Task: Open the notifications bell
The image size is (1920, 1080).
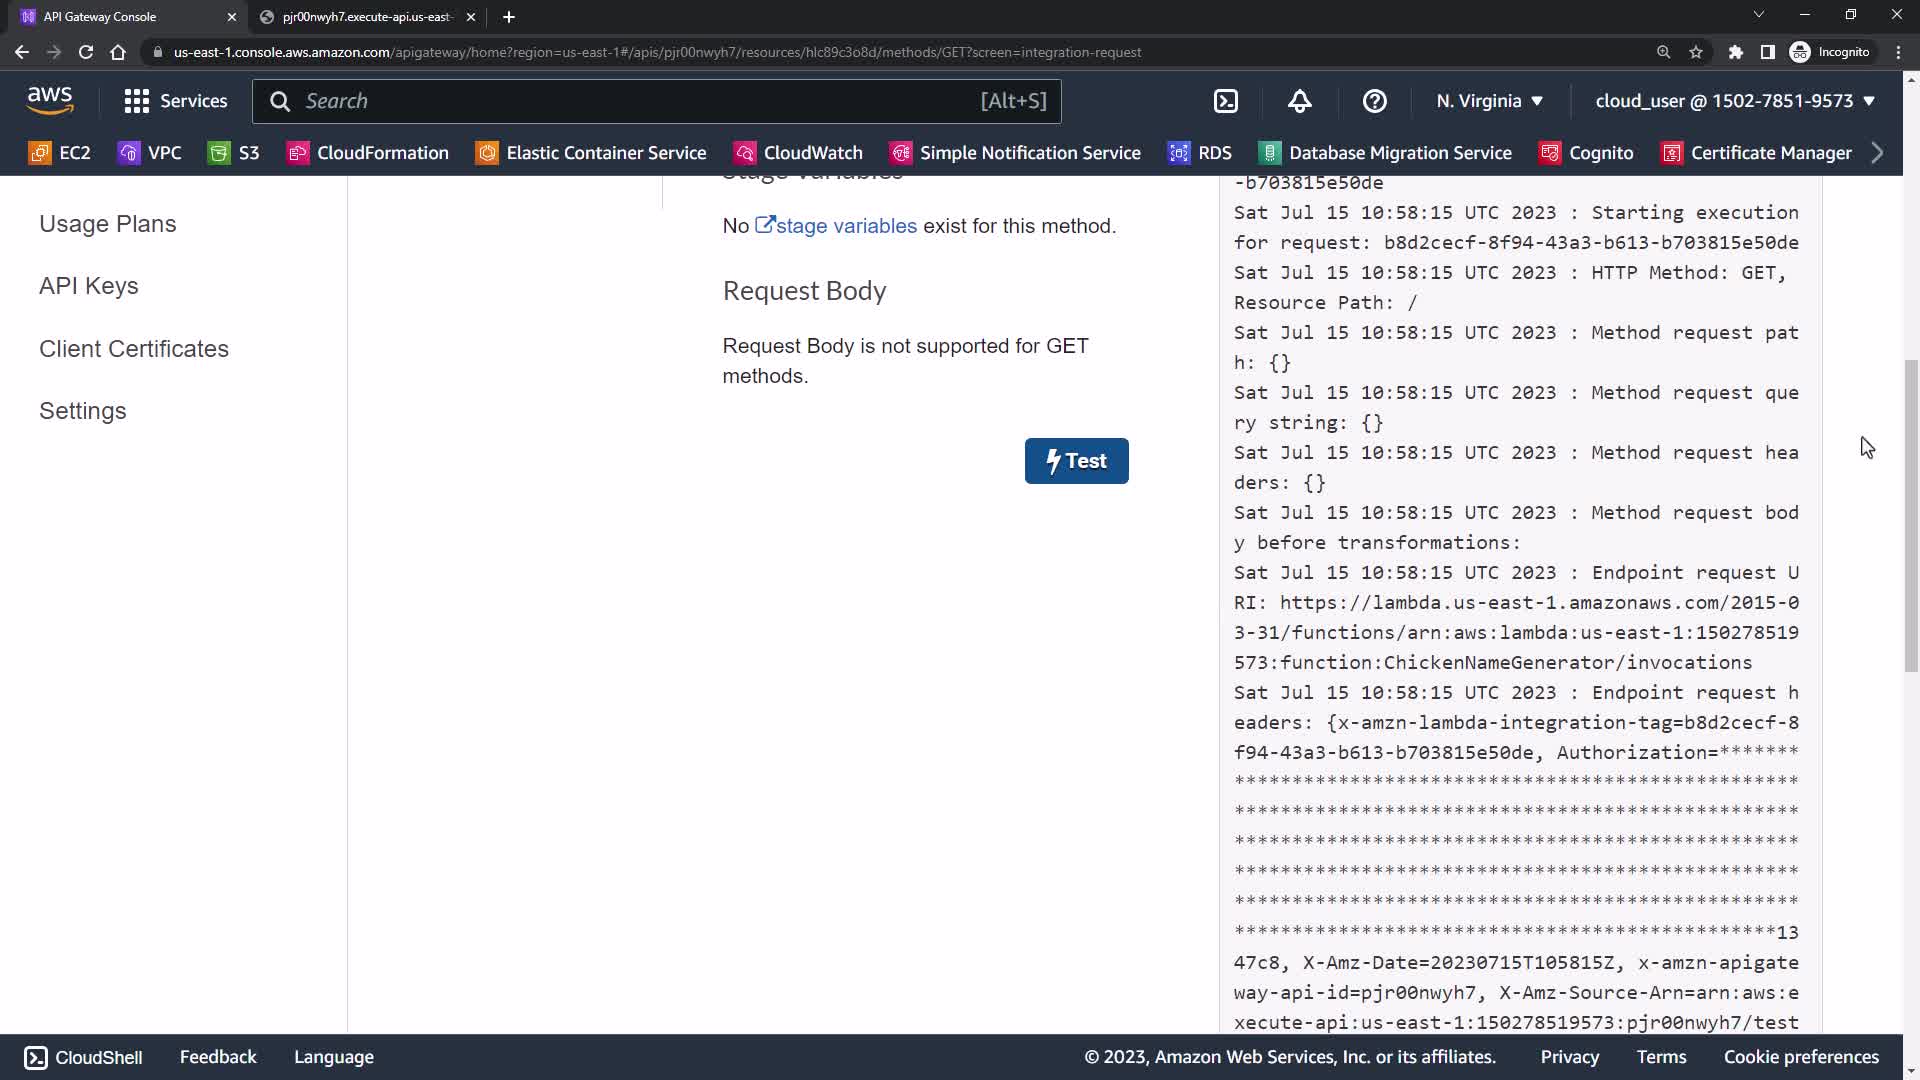Action: [1299, 101]
